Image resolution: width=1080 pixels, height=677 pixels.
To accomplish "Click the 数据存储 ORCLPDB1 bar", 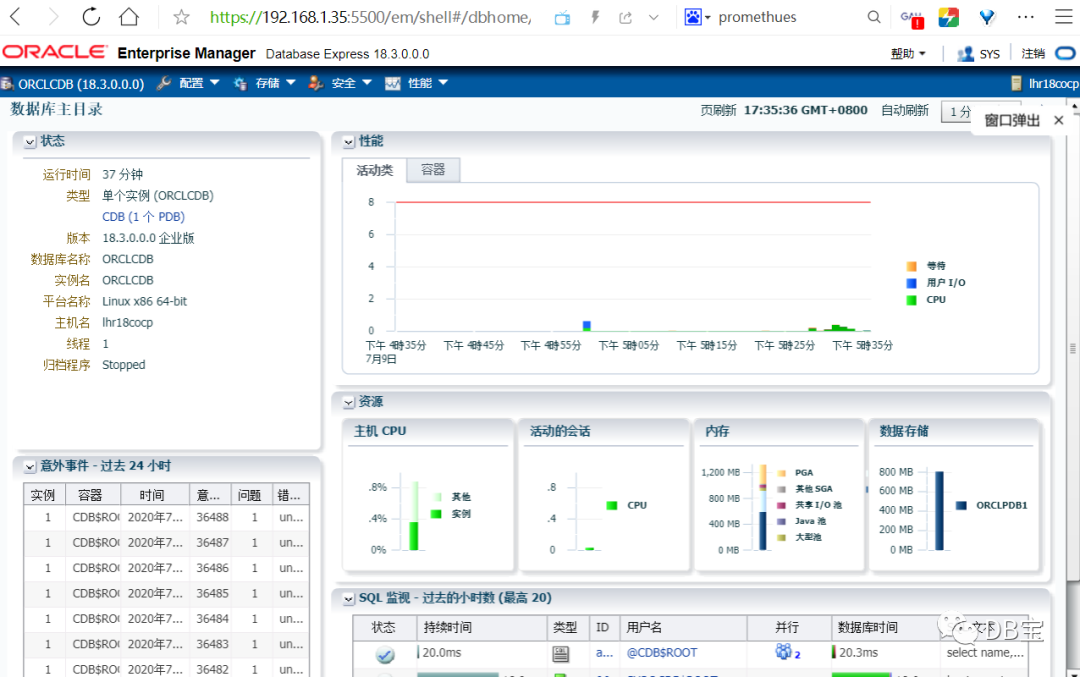I will pyautogui.click(x=939, y=510).
